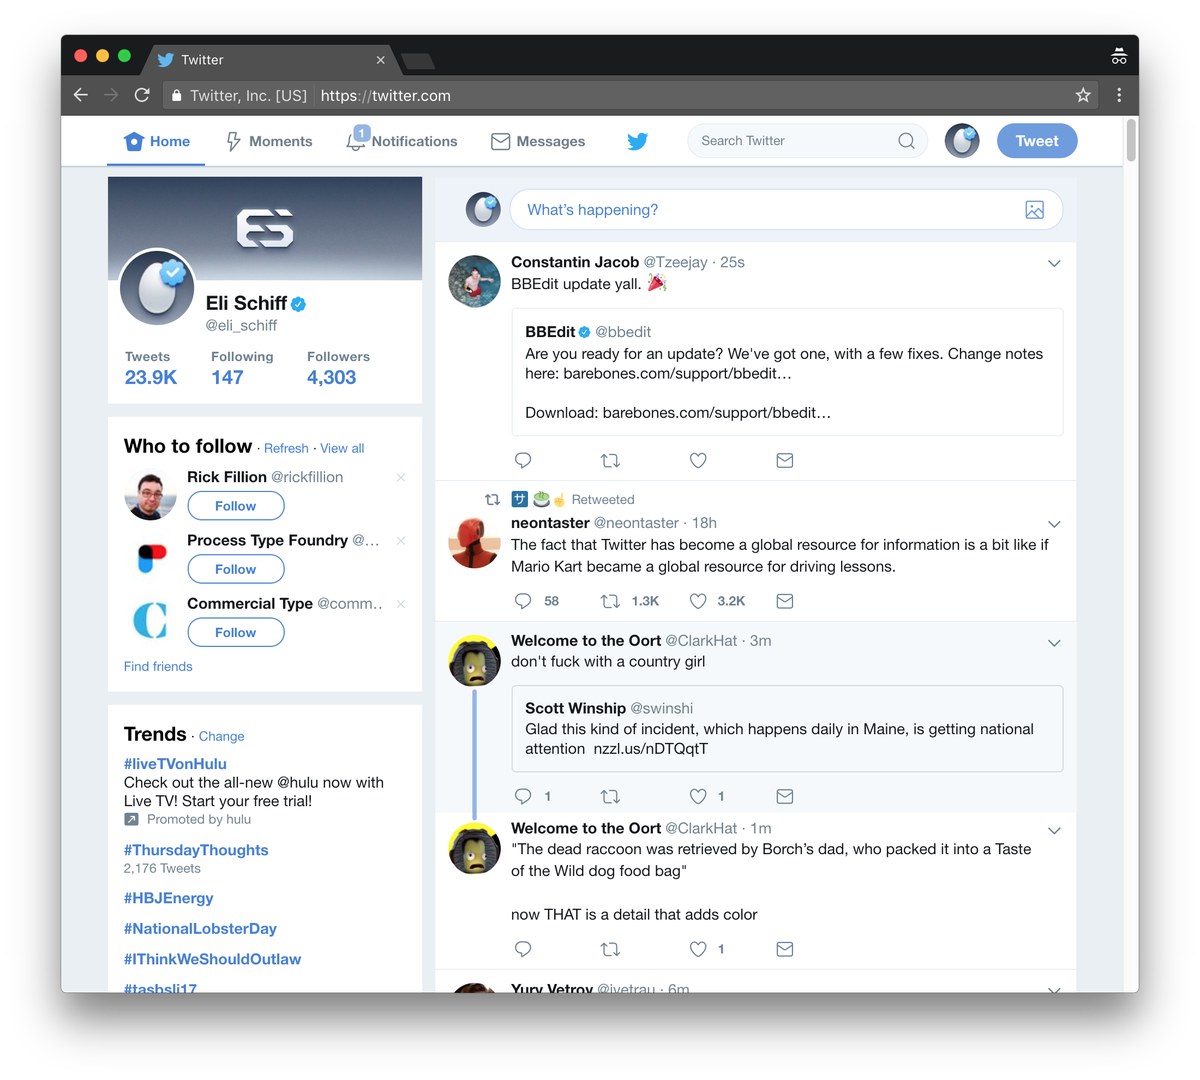Retweet Constantin Jacob's BBEdit tweet
The image size is (1200, 1080).
tap(610, 461)
